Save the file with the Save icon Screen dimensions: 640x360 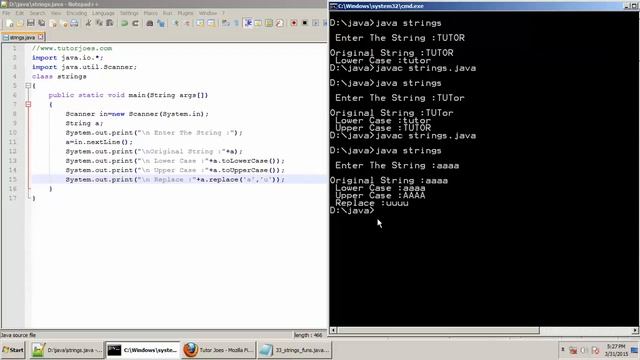click(x=31, y=23)
